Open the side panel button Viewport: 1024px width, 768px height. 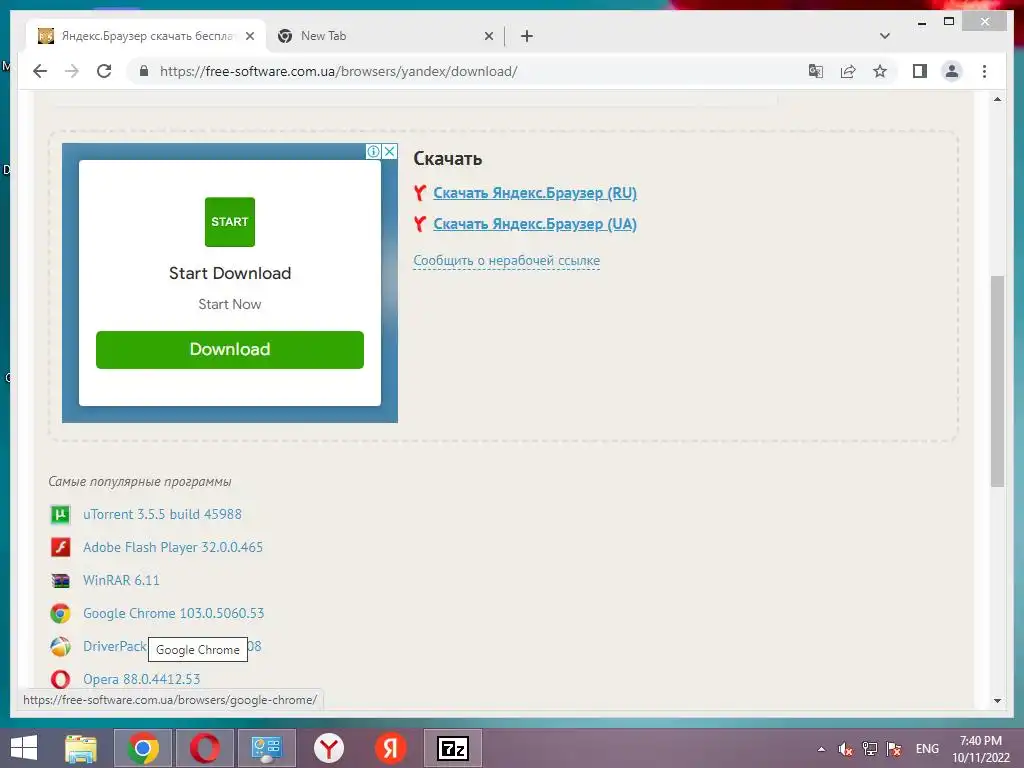point(920,71)
